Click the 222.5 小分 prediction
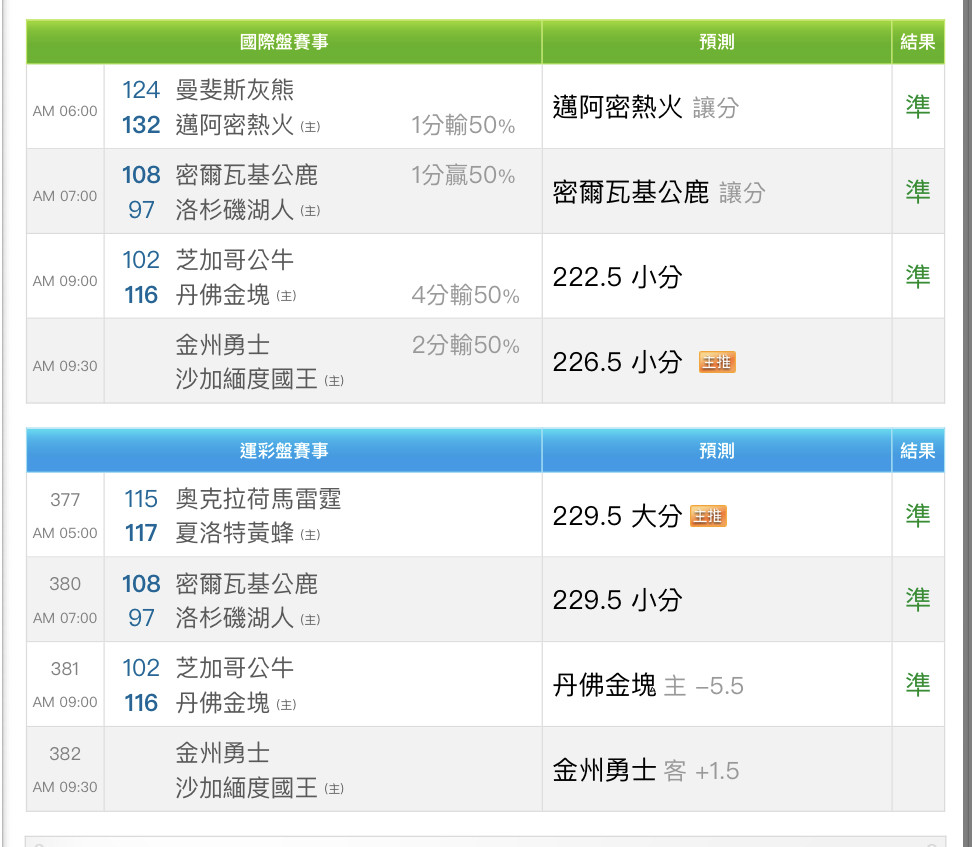This screenshot has width=975, height=847. click(617, 277)
